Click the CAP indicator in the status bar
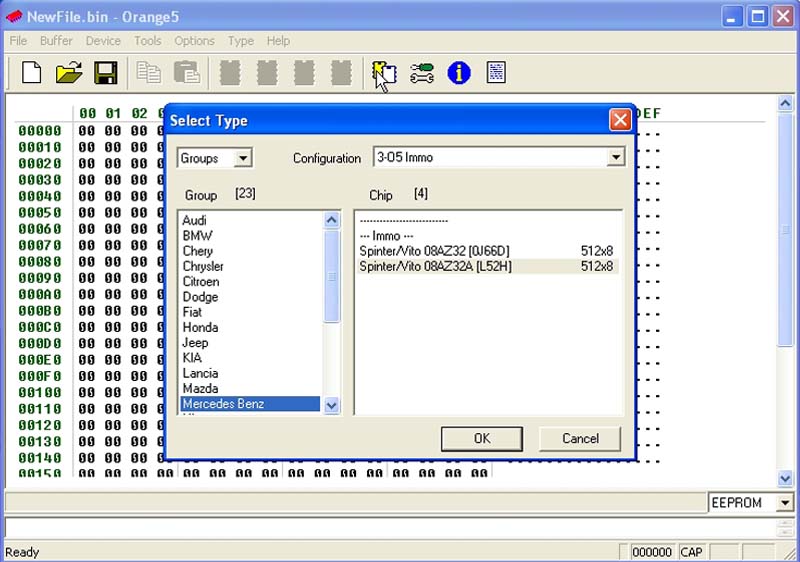800x562 pixels. [691, 552]
